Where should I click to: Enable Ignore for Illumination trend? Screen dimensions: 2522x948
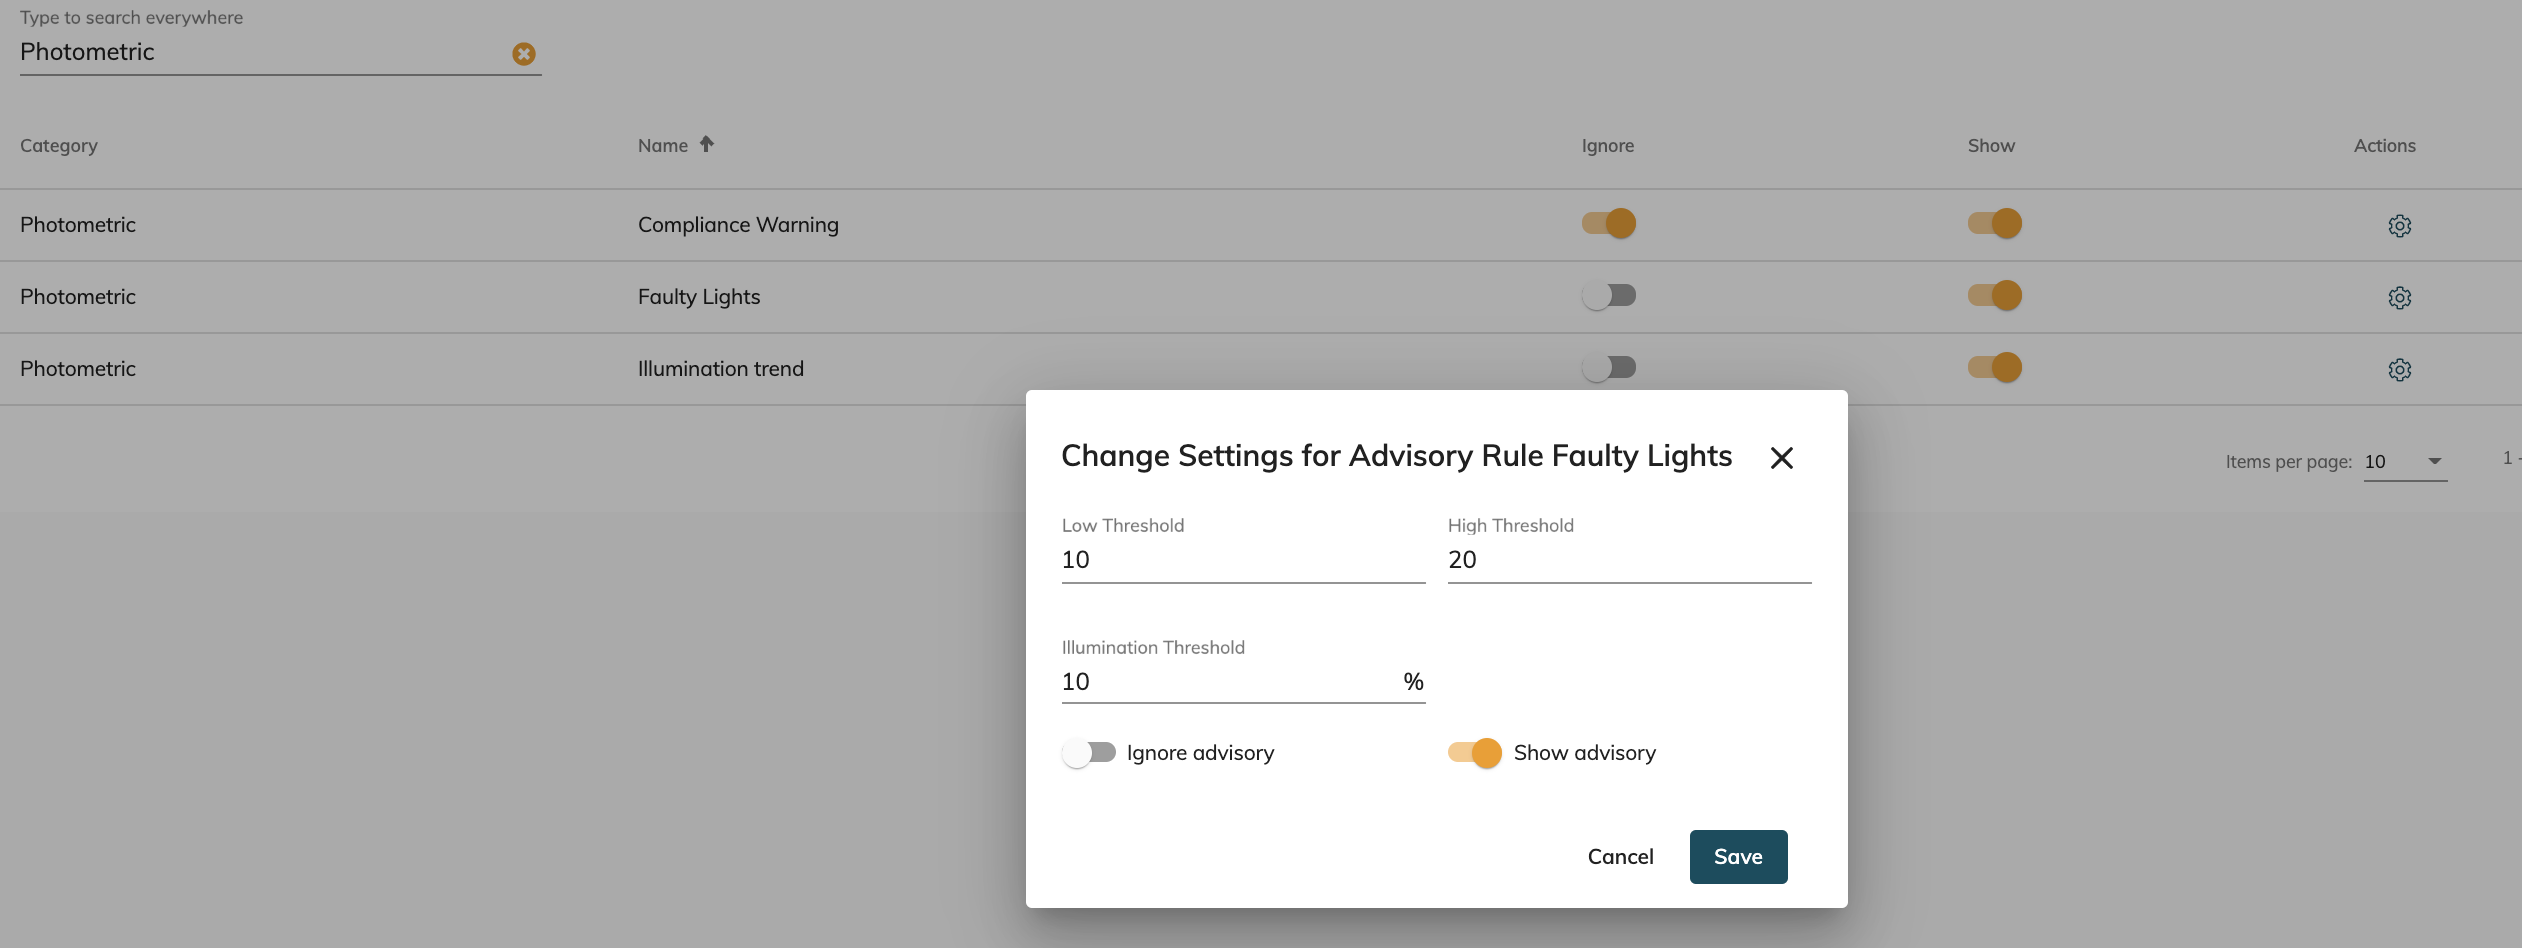coord(1608,368)
